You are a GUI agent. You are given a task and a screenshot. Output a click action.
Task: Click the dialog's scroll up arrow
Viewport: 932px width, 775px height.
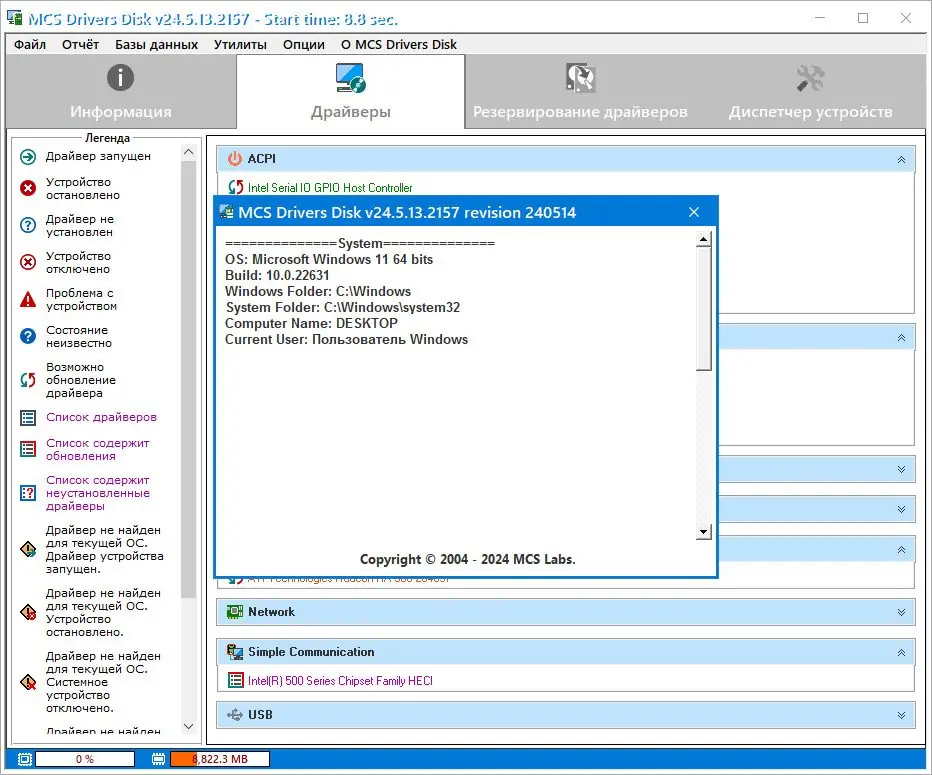pyautogui.click(x=703, y=240)
